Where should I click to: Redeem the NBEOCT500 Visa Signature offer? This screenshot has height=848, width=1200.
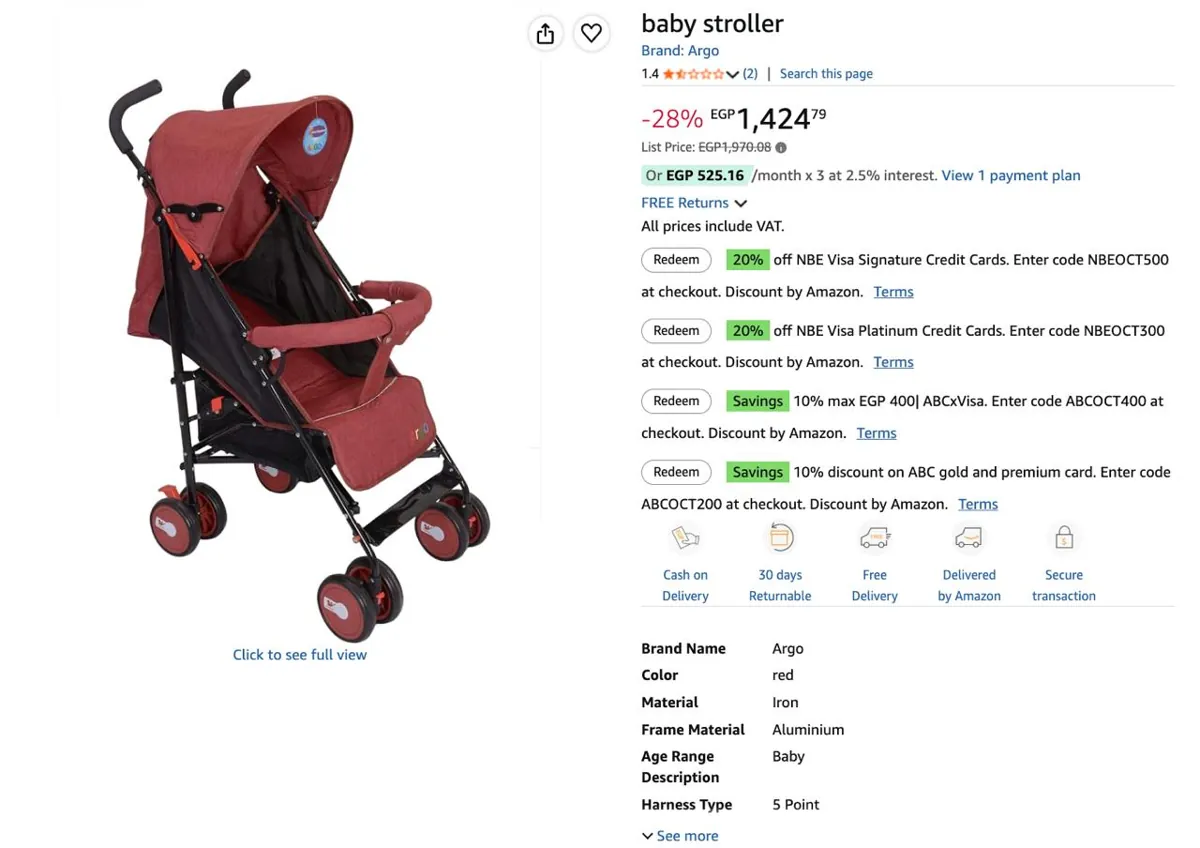click(x=676, y=260)
